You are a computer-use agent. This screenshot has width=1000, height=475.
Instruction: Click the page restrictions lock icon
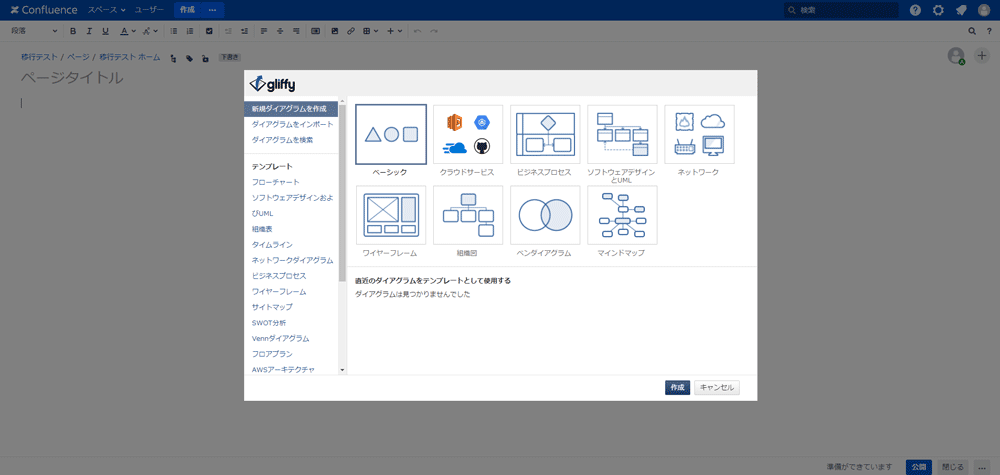pyautogui.click(x=205, y=58)
